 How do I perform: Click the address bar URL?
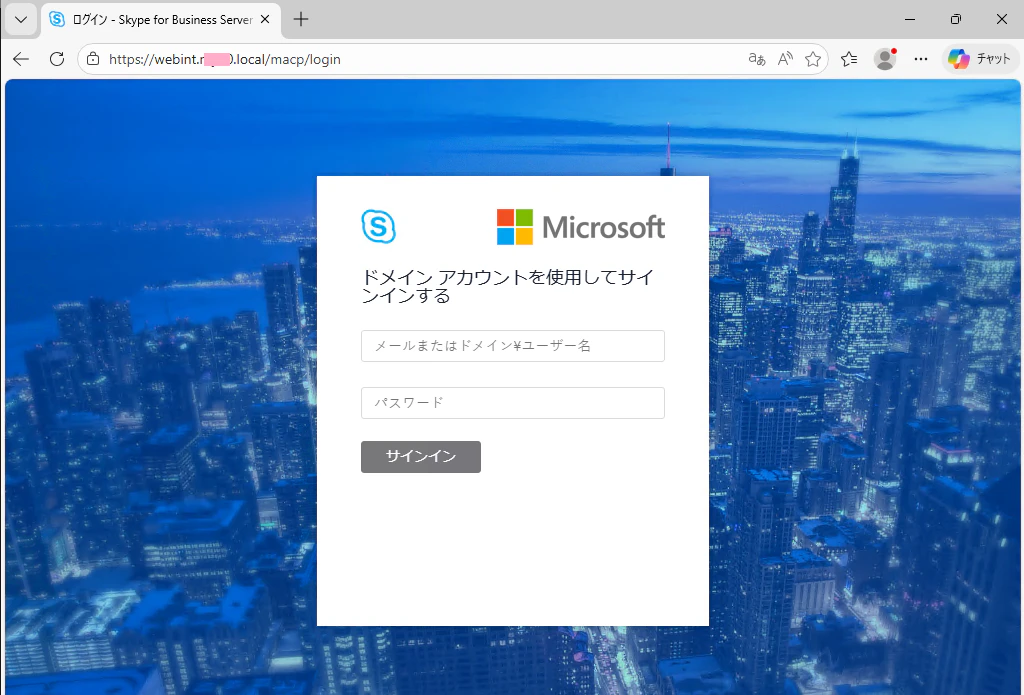tap(225, 59)
